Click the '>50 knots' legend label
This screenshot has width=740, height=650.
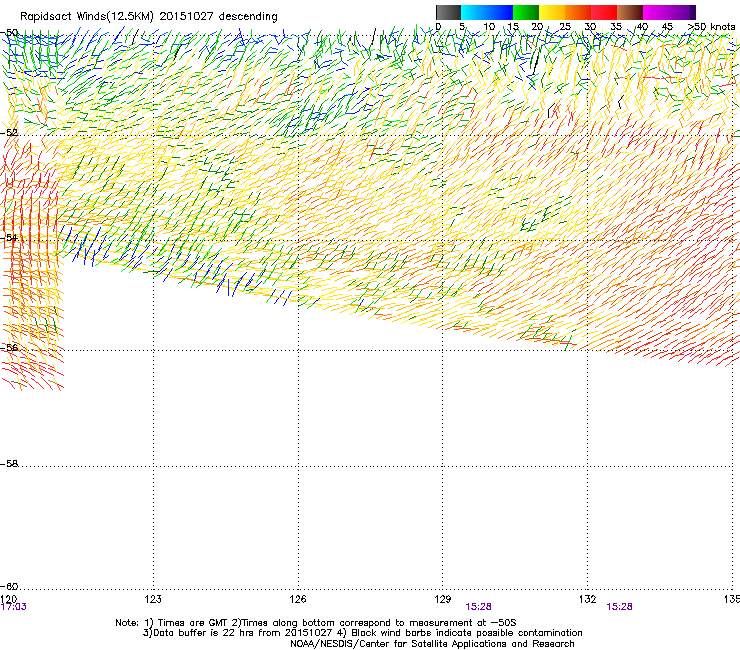pyautogui.click(x=711, y=26)
